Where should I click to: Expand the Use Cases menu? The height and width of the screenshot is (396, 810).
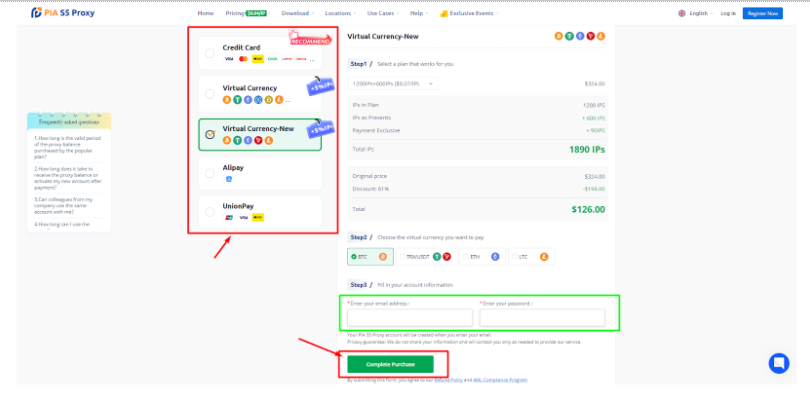(383, 13)
